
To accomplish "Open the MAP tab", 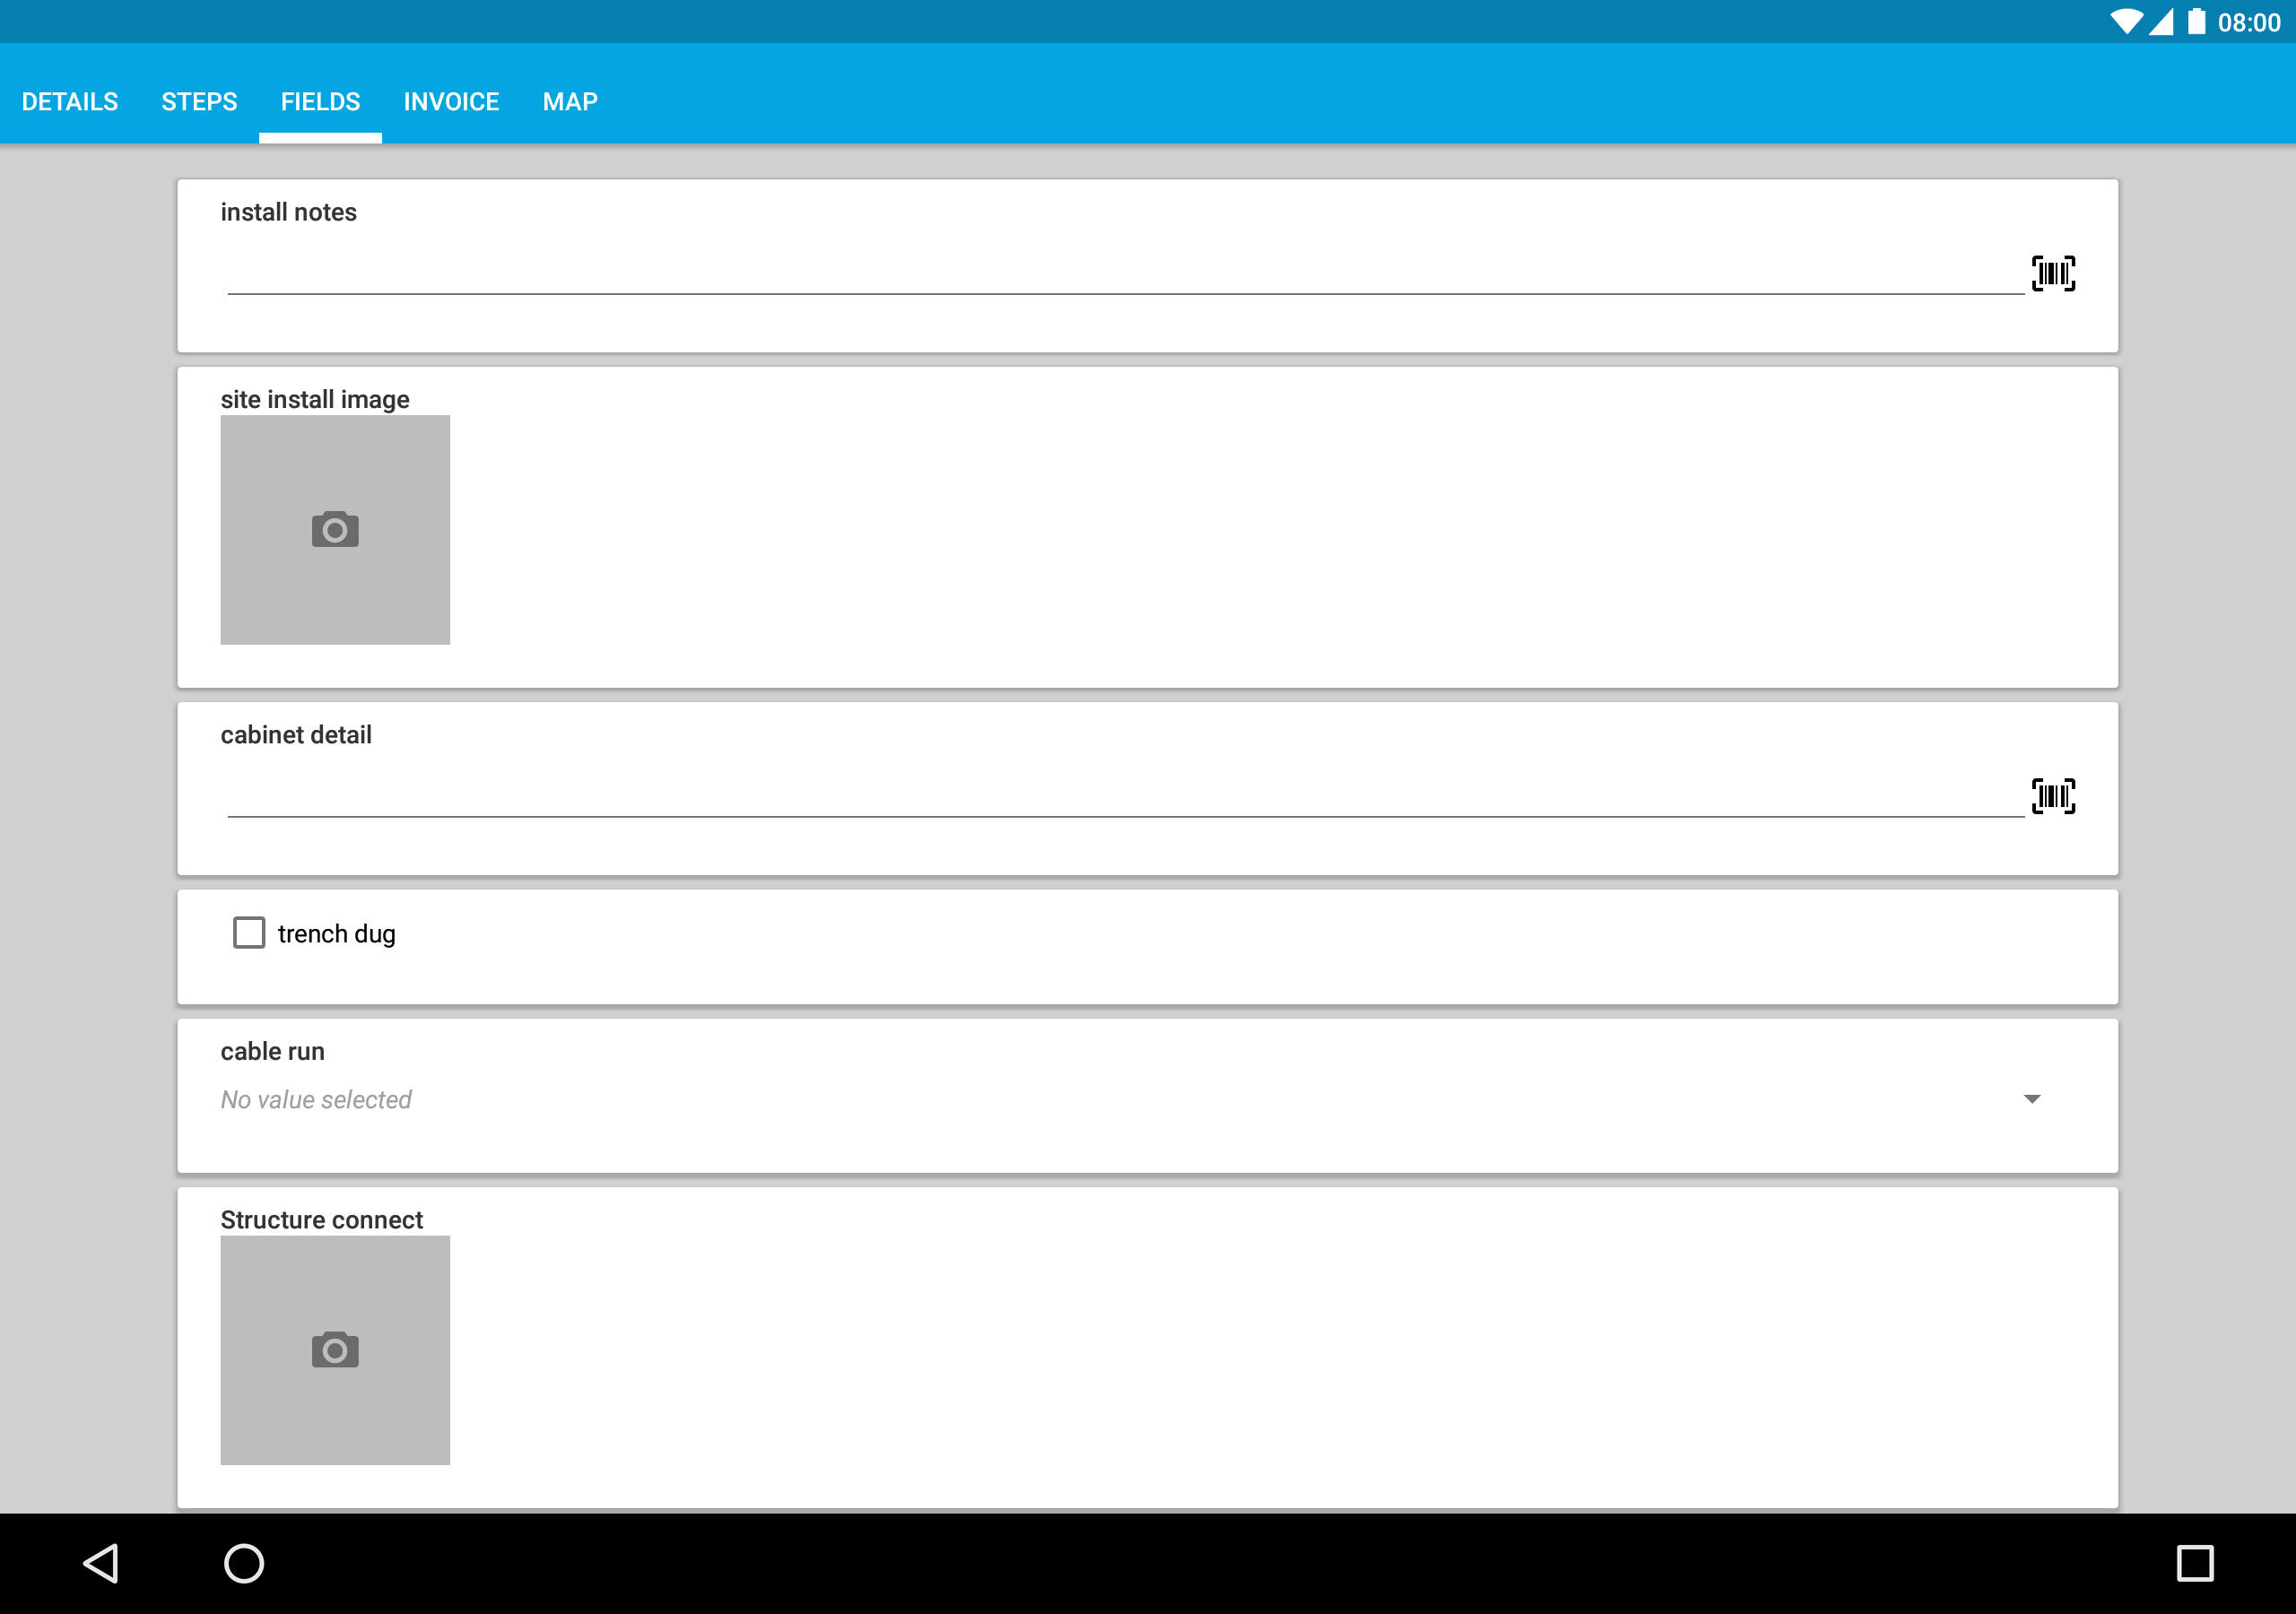I will pyautogui.click(x=570, y=101).
